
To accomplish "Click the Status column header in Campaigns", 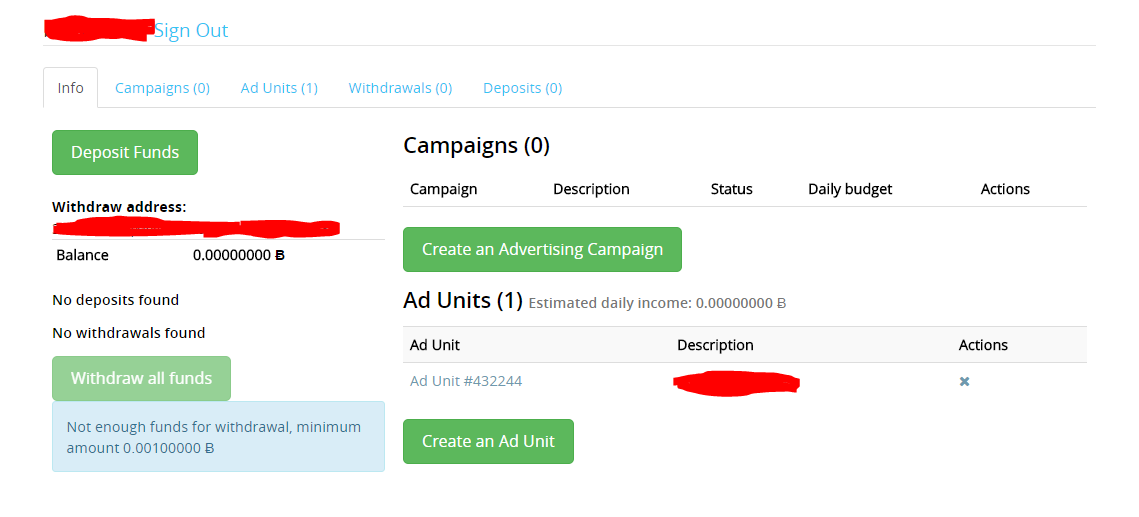I will [731, 189].
